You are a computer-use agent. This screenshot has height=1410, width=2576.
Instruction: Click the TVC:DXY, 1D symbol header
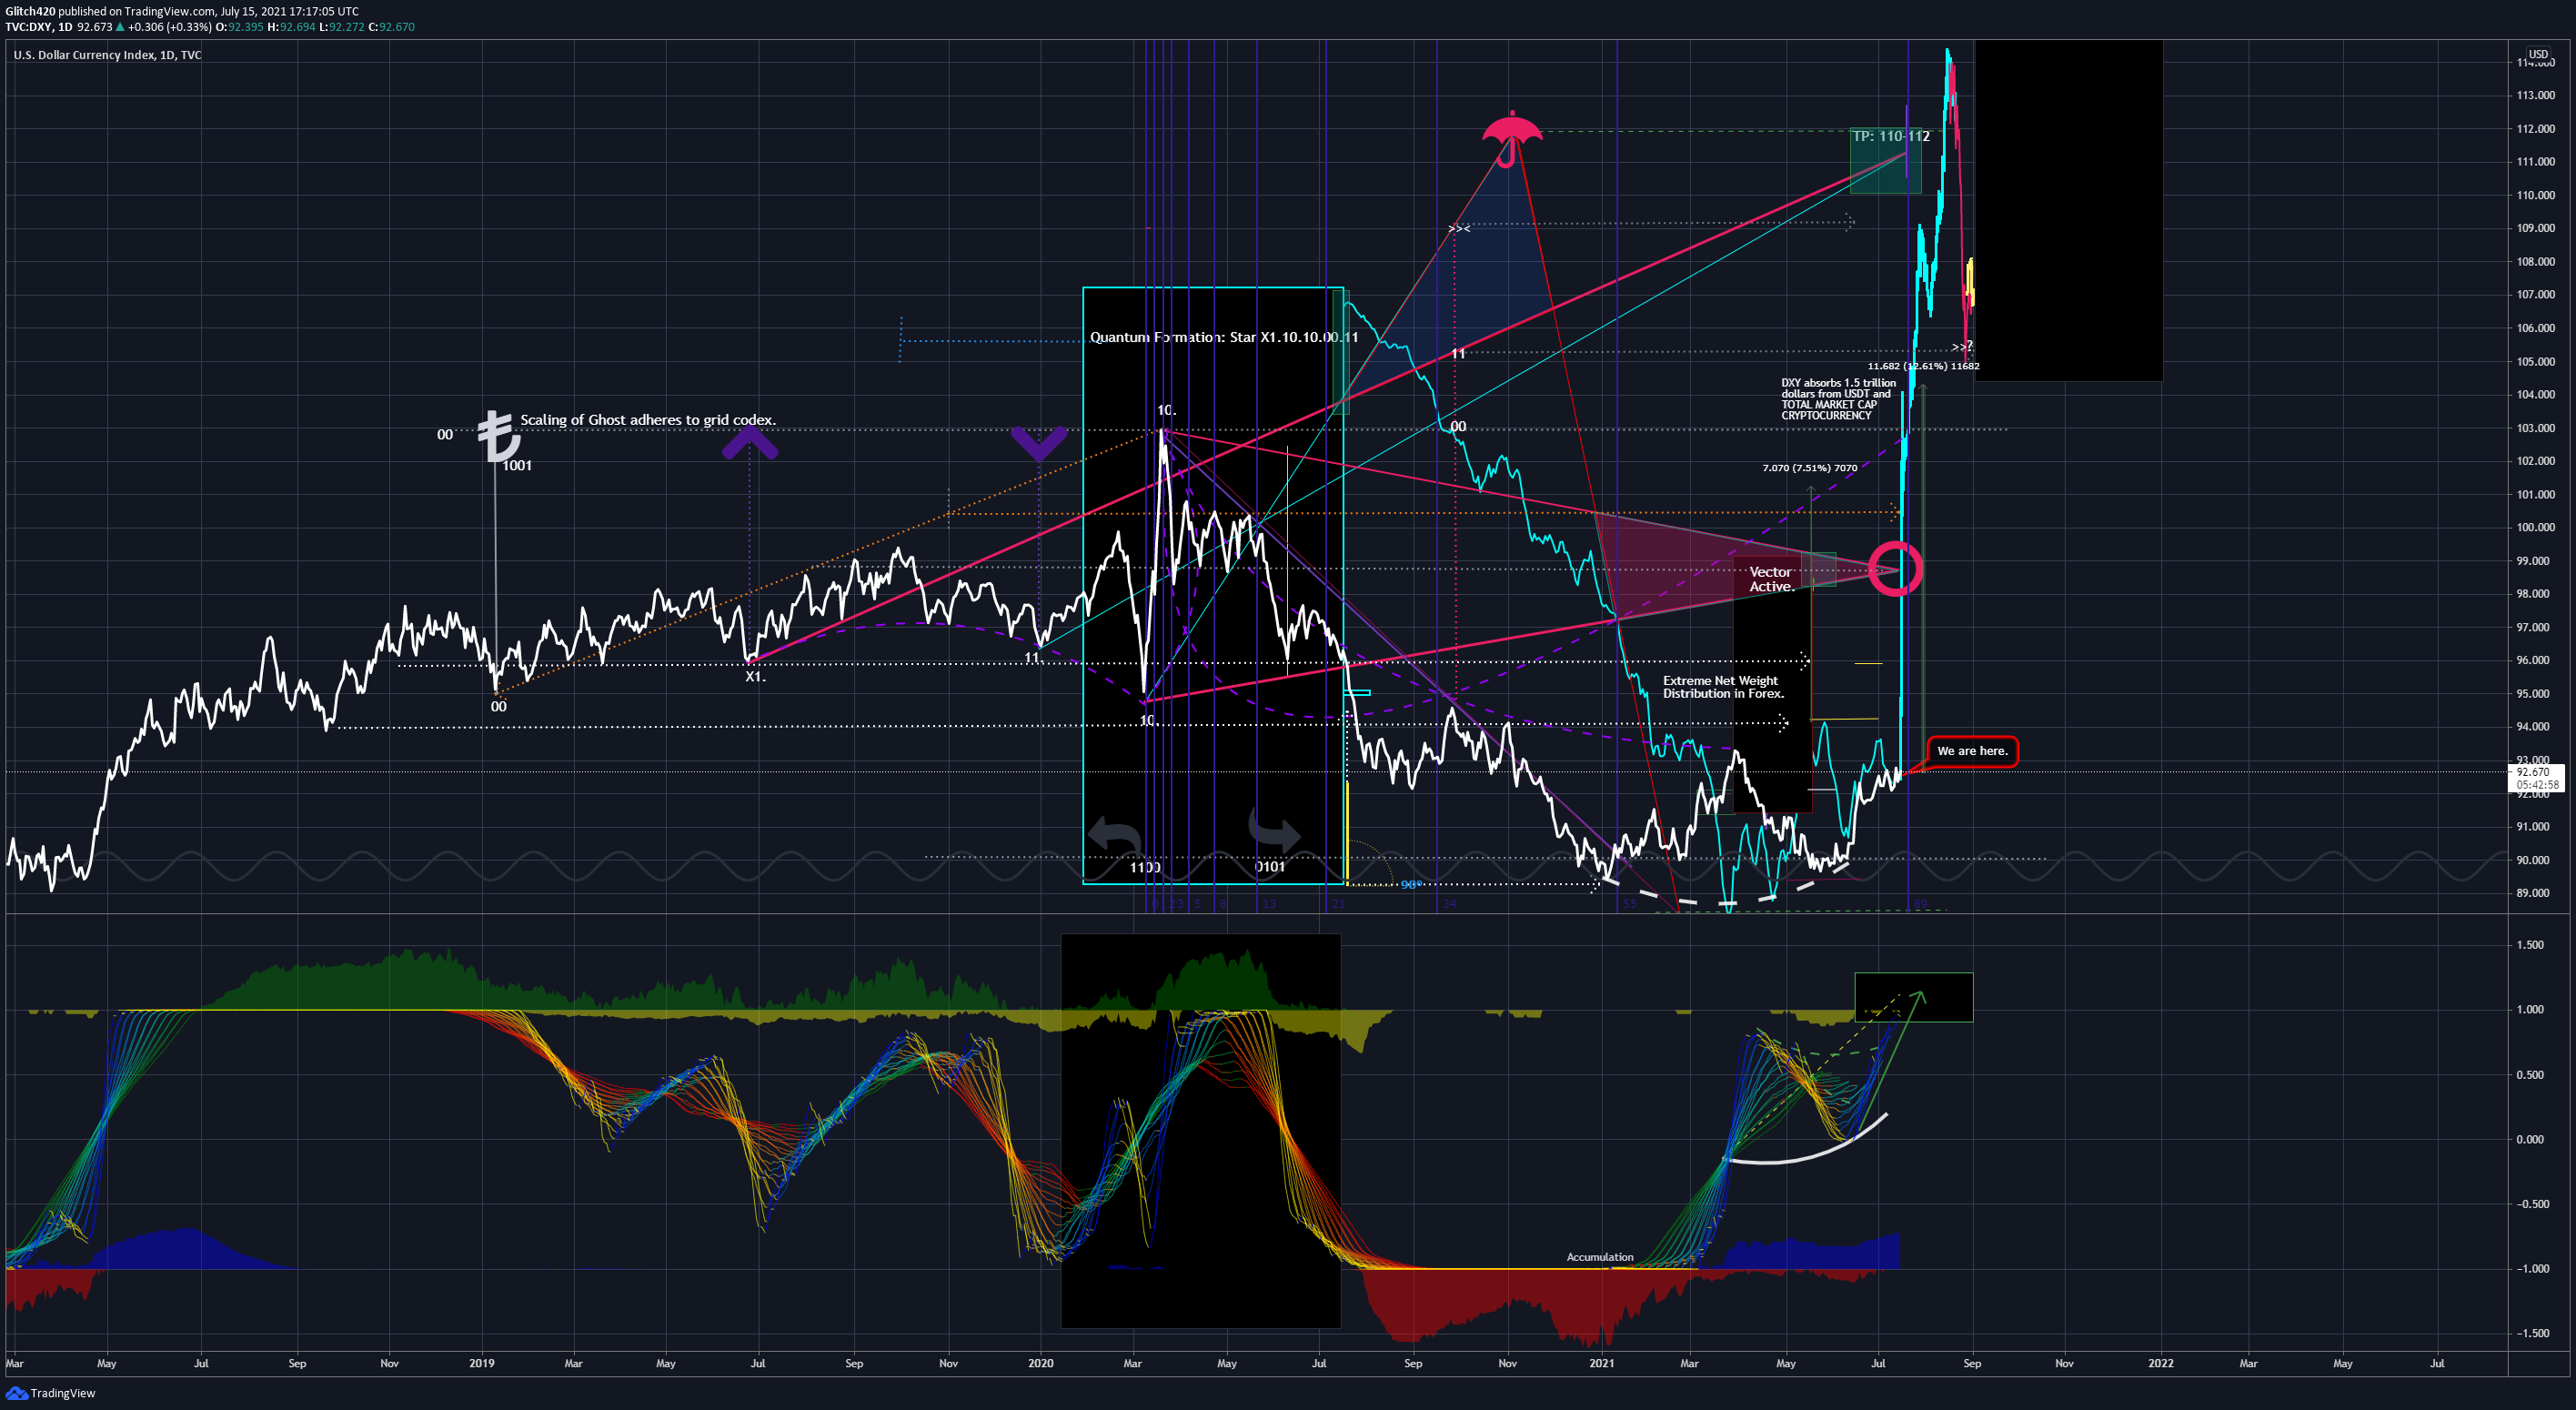point(38,27)
